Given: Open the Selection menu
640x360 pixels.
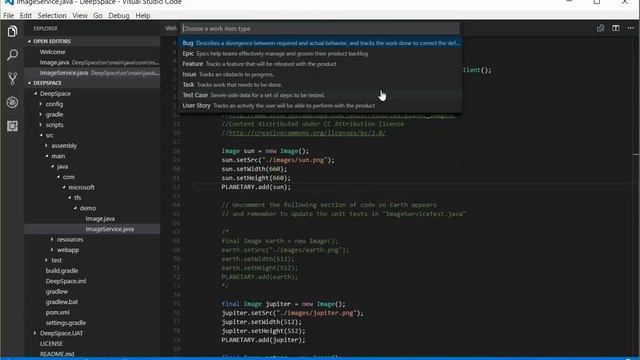Looking at the screenshot, I should tap(52, 16).
